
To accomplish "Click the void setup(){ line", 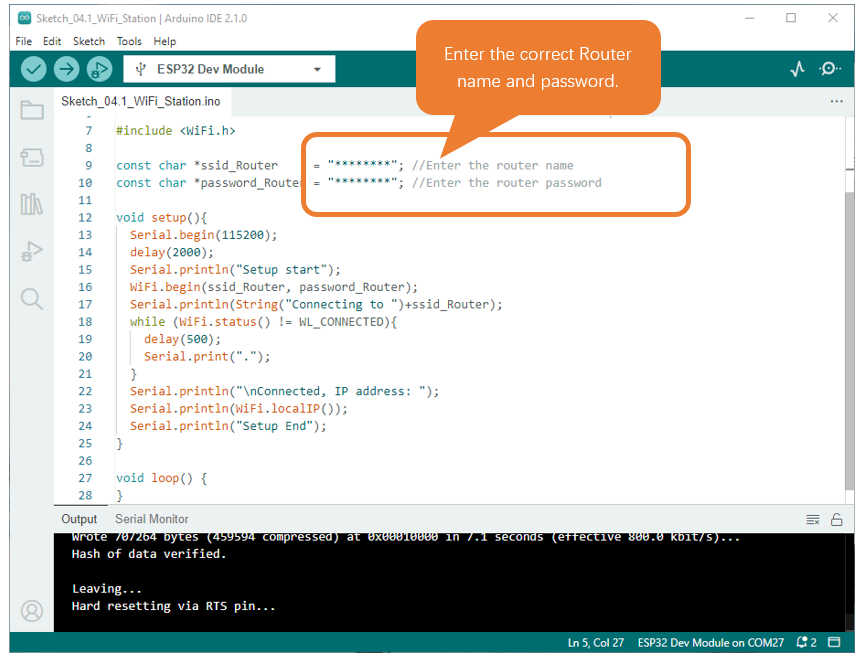I will click(x=161, y=217).
